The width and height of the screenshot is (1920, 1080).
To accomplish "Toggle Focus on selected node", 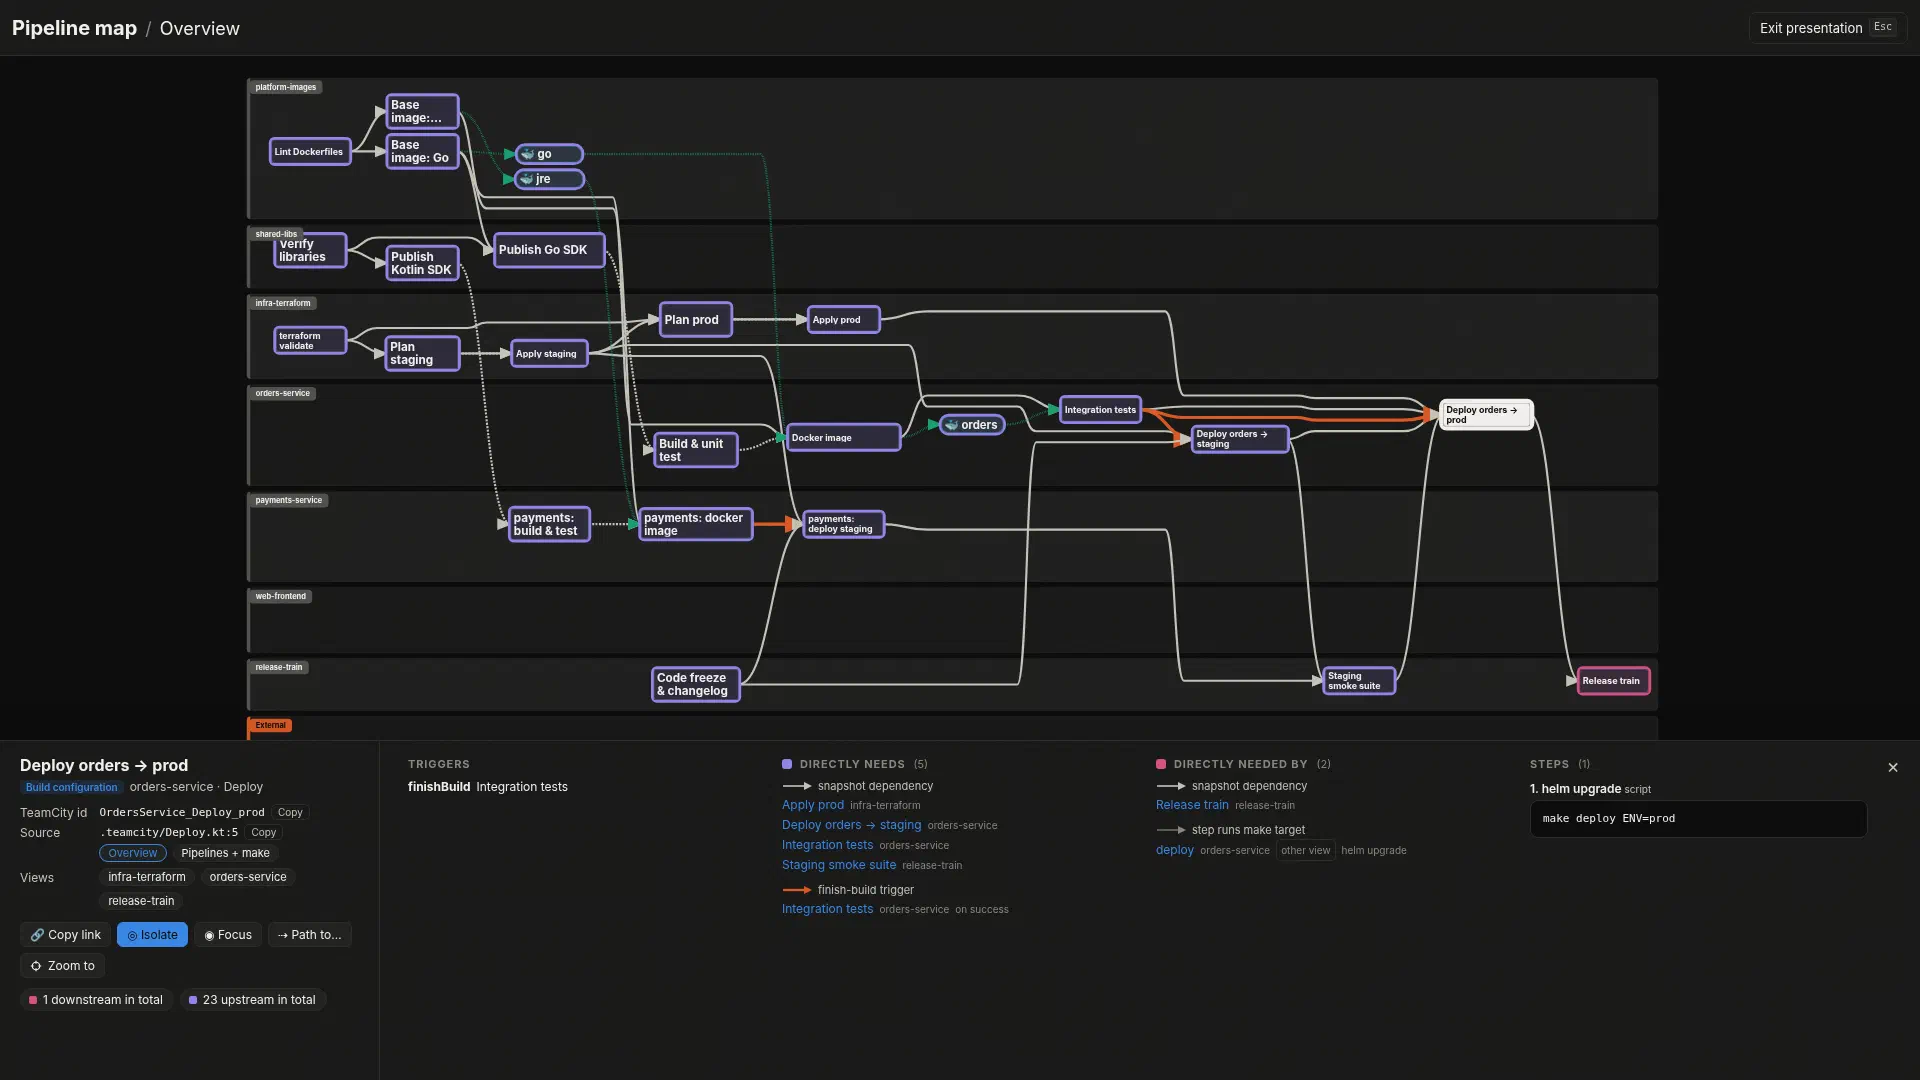I will click(x=228, y=935).
